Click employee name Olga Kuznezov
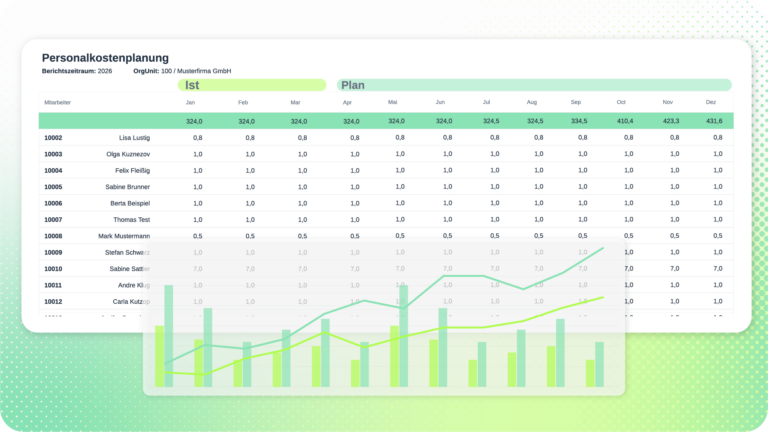This screenshot has width=768, height=432. [x=127, y=154]
